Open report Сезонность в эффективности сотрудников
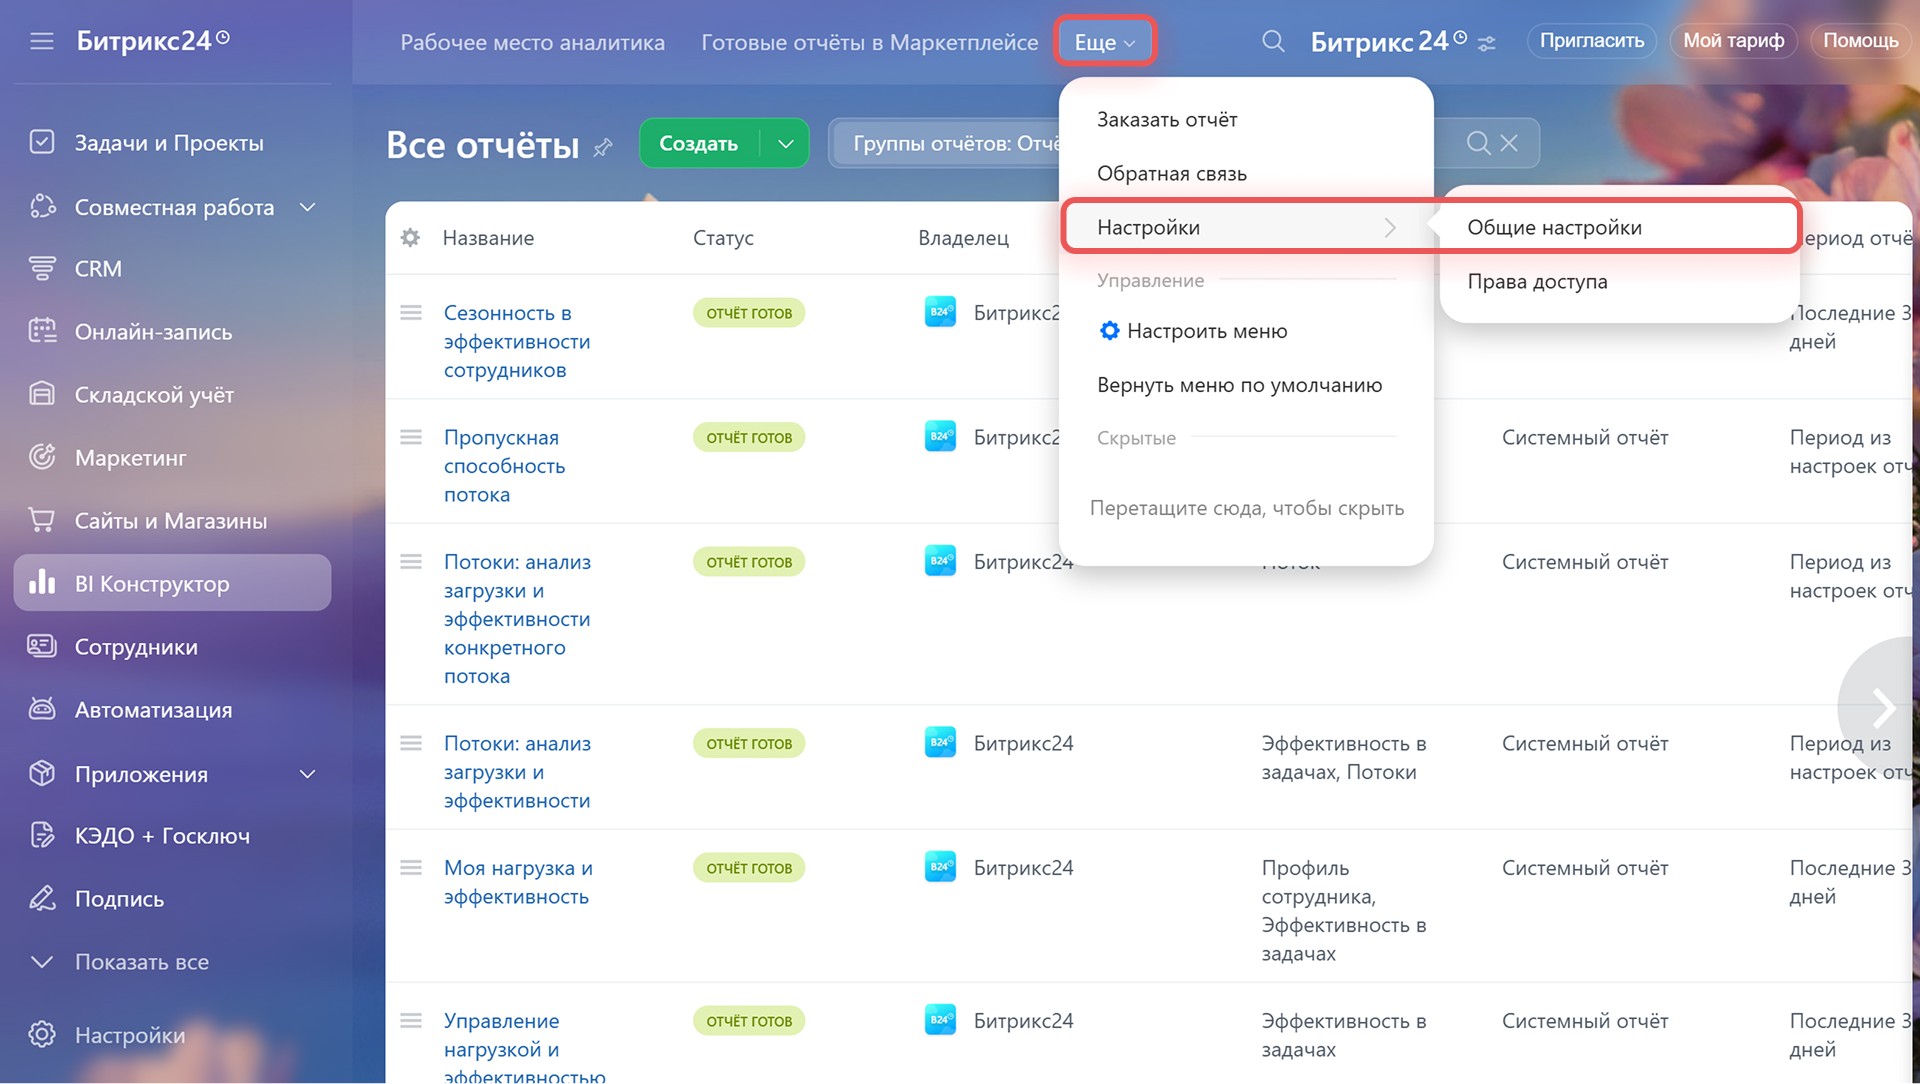The width and height of the screenshot is (1920, 1084). click(x=517, y=341)
